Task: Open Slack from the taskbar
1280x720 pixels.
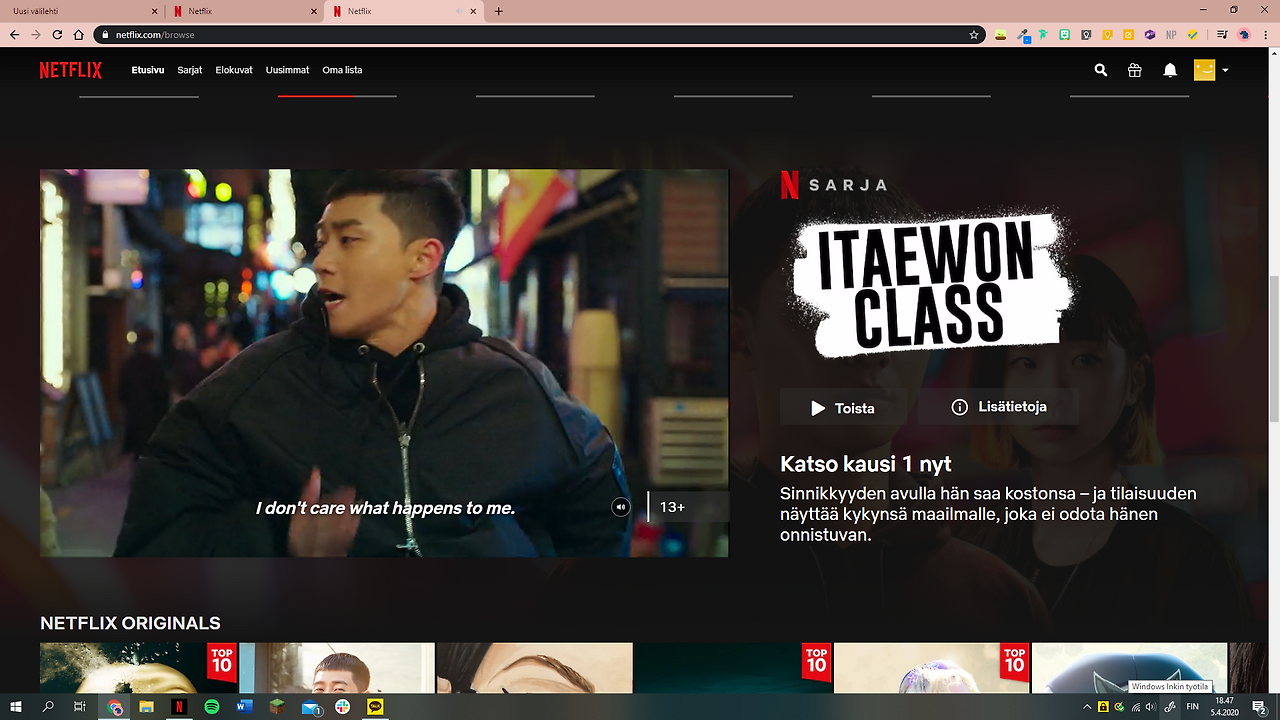Action: (x=343, y=707)
